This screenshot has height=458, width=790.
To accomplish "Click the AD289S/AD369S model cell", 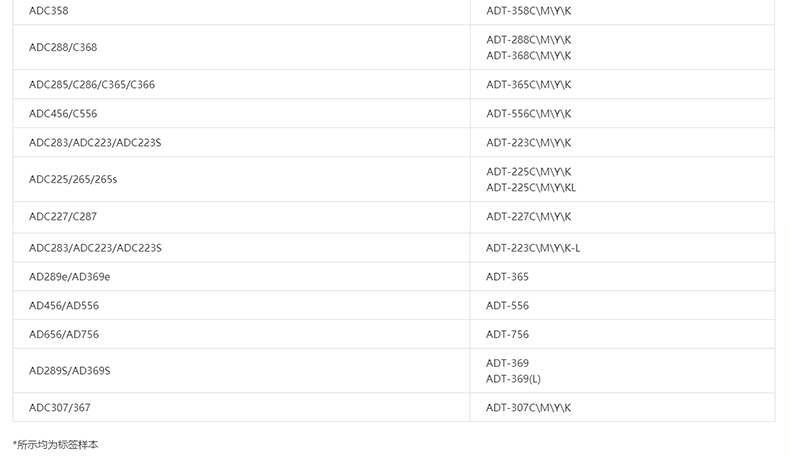I will [x=69, y=371].
